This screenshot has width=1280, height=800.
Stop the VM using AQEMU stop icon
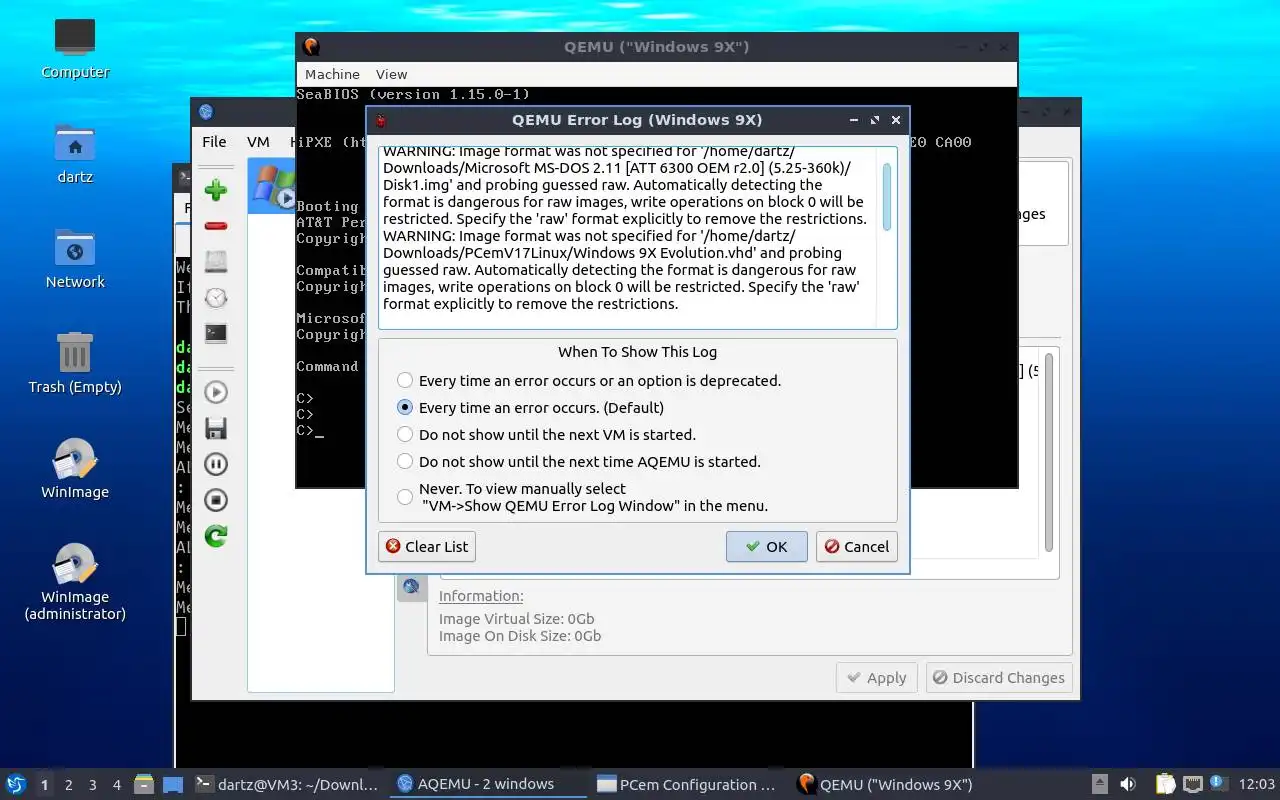click(x=216, y=500)
